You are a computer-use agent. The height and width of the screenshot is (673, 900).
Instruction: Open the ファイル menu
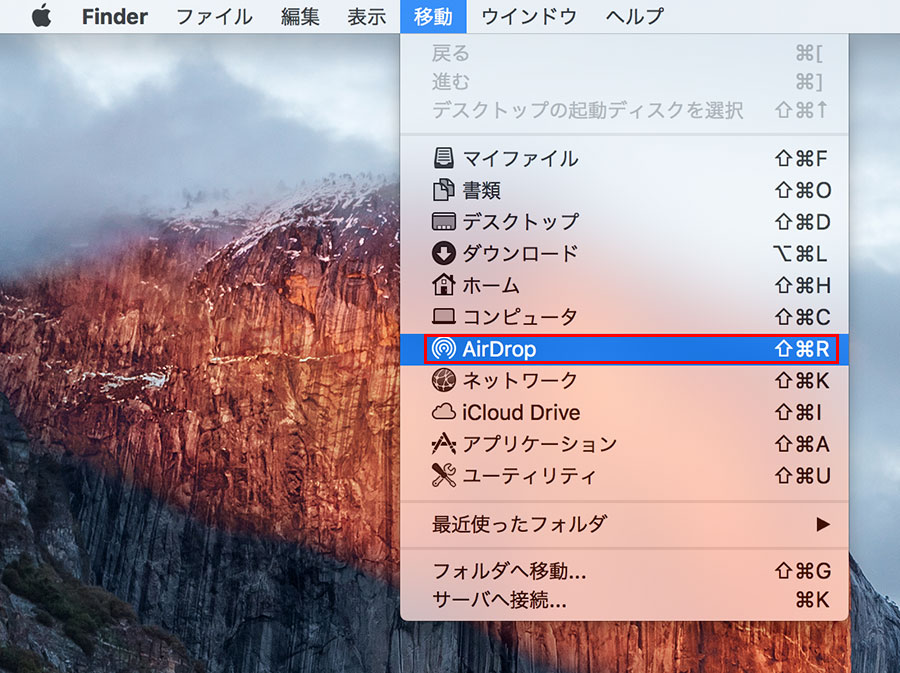click(214, 17)
